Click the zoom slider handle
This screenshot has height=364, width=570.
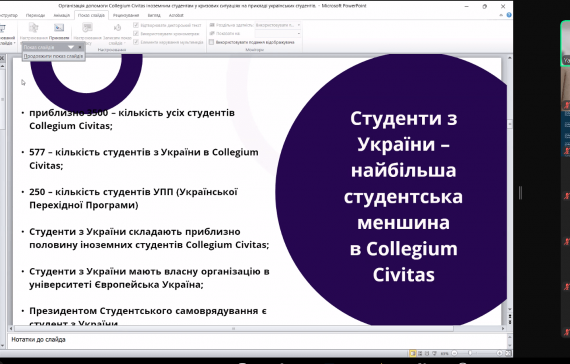[470, 353]
